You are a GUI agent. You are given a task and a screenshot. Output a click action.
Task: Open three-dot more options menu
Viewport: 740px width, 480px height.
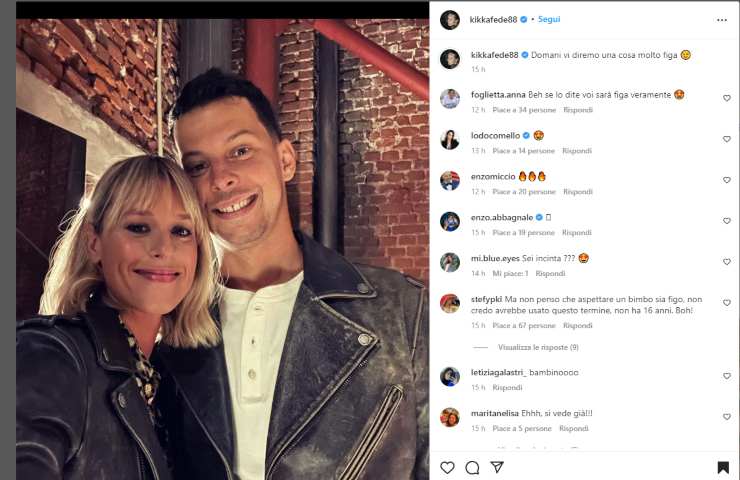722,19
